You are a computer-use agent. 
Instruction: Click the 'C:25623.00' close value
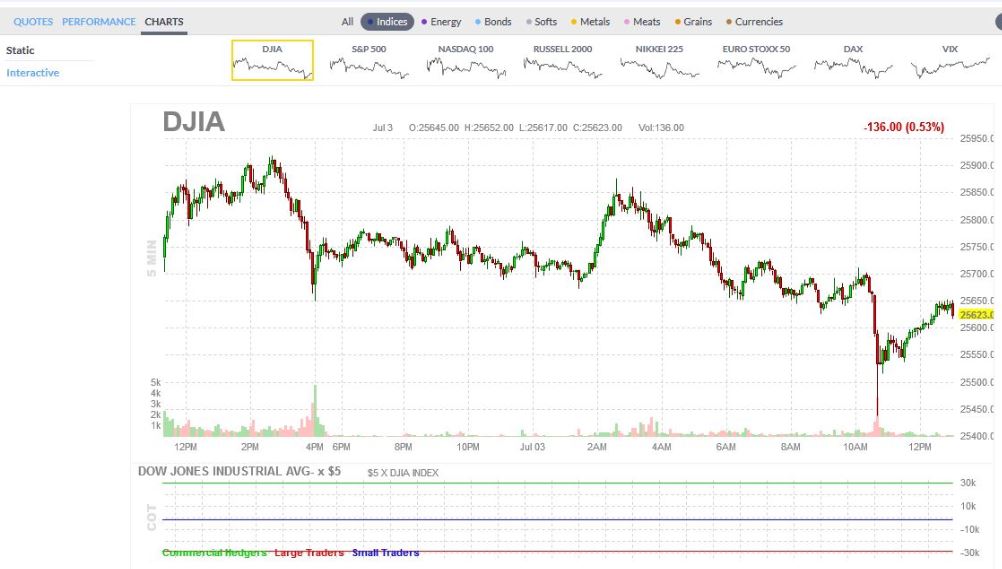(597, 128)
